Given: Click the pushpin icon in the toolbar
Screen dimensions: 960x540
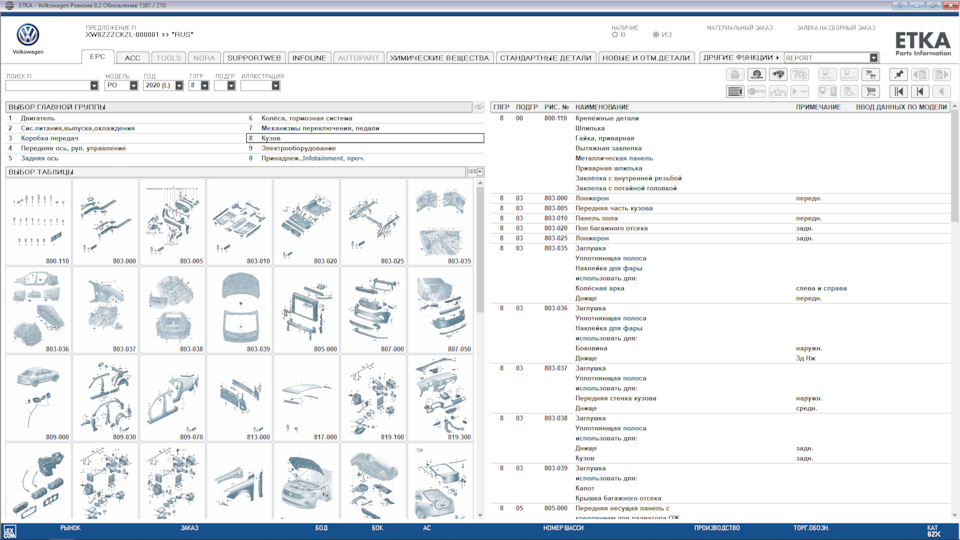Looking at the screenshot, I should coord(898,75).
